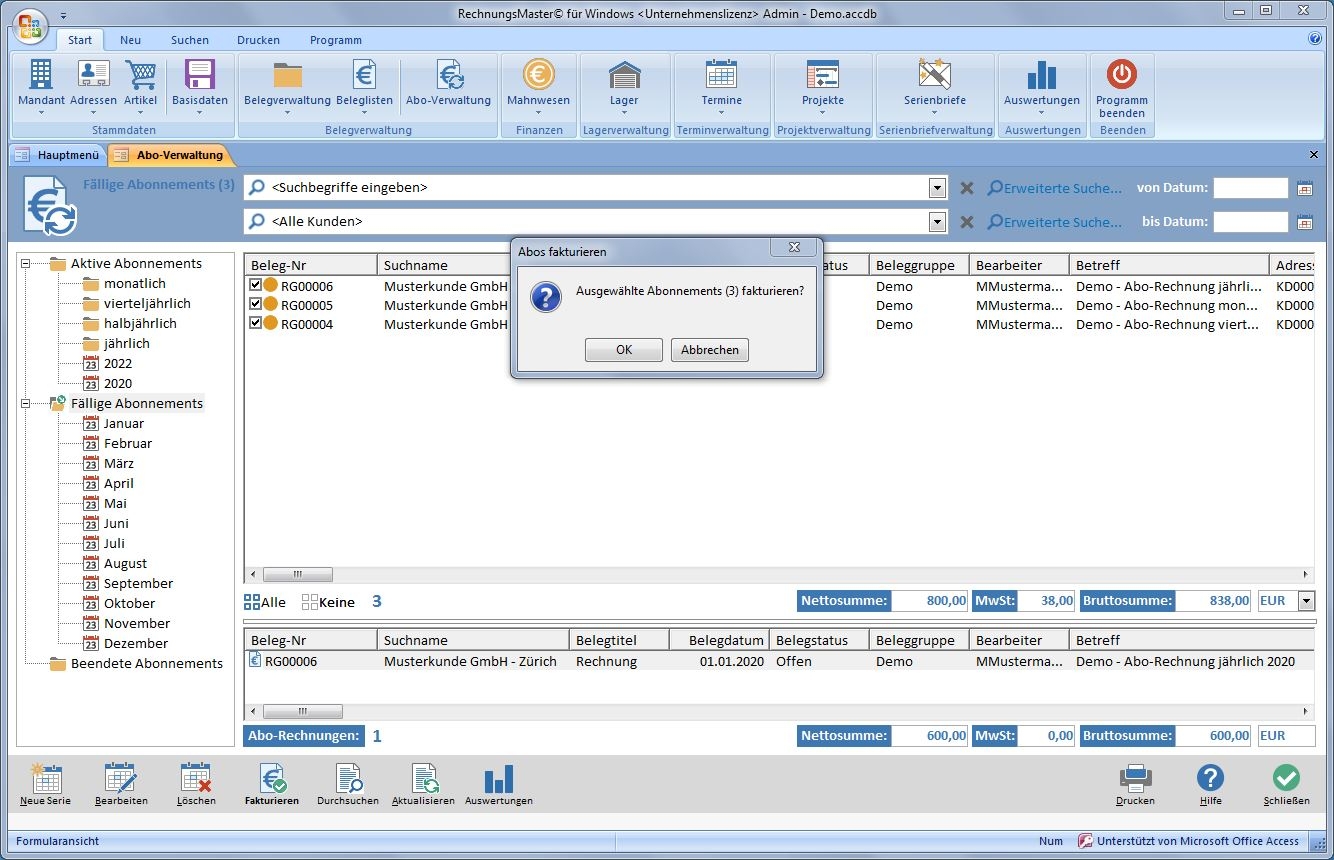Uncheck the checkbox for RG00006
This screenshot has height=860, width=1334.
coord(255,286)
